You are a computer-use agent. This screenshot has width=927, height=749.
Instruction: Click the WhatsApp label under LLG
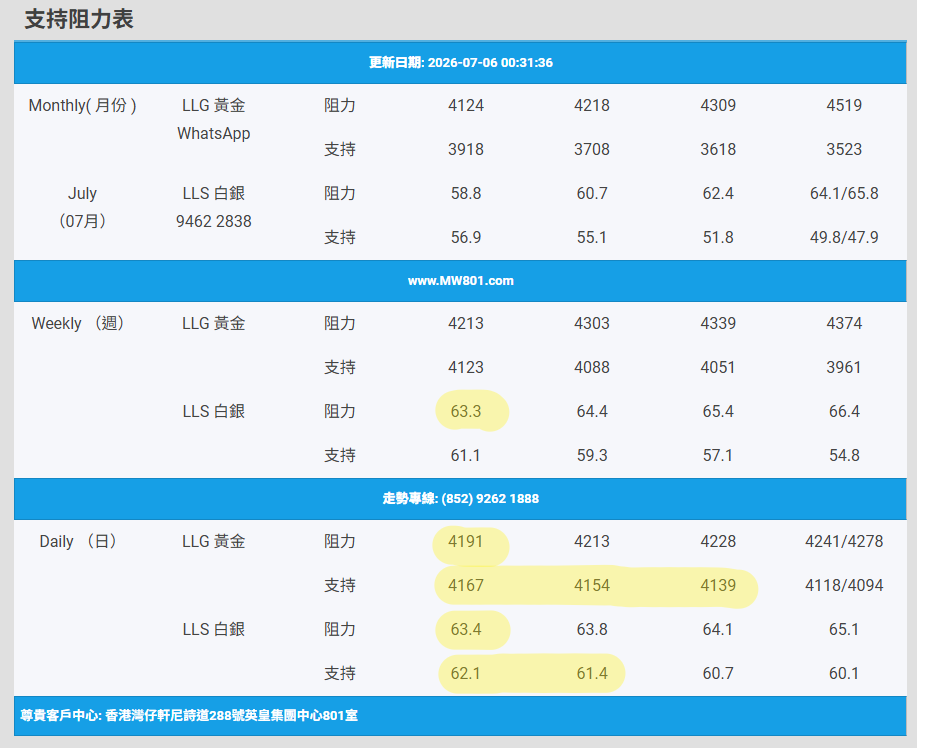pos(213,134)
